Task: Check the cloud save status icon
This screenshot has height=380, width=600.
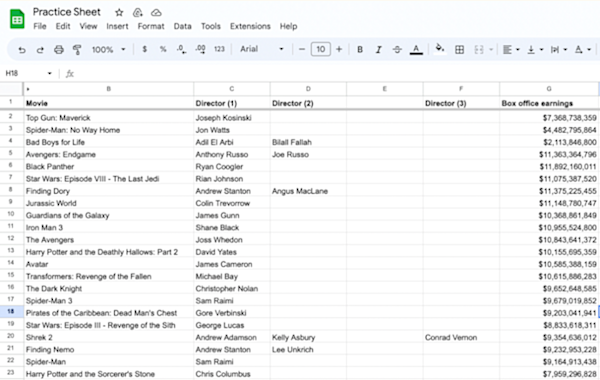Action: pyautogui.click(x=156, y=13)
